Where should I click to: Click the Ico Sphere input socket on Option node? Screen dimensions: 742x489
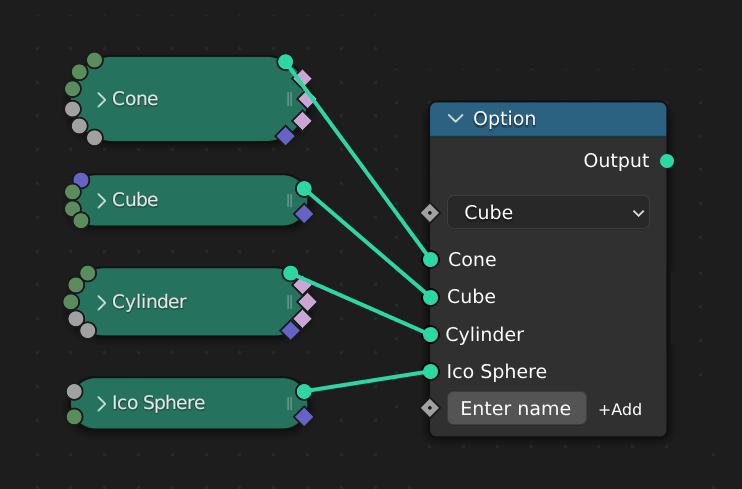coord(430,372)
